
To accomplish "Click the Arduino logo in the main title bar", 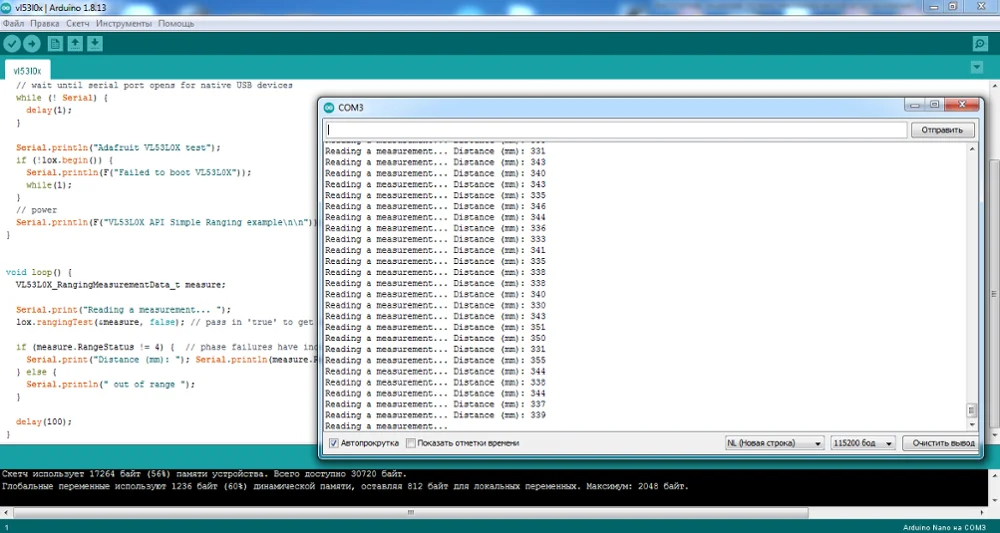I will 6,6.
